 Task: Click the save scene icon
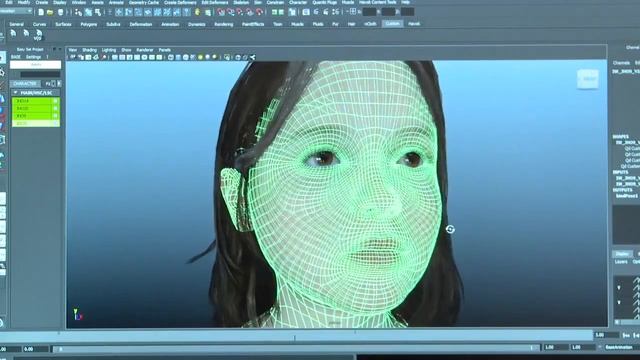click(60, 13)
